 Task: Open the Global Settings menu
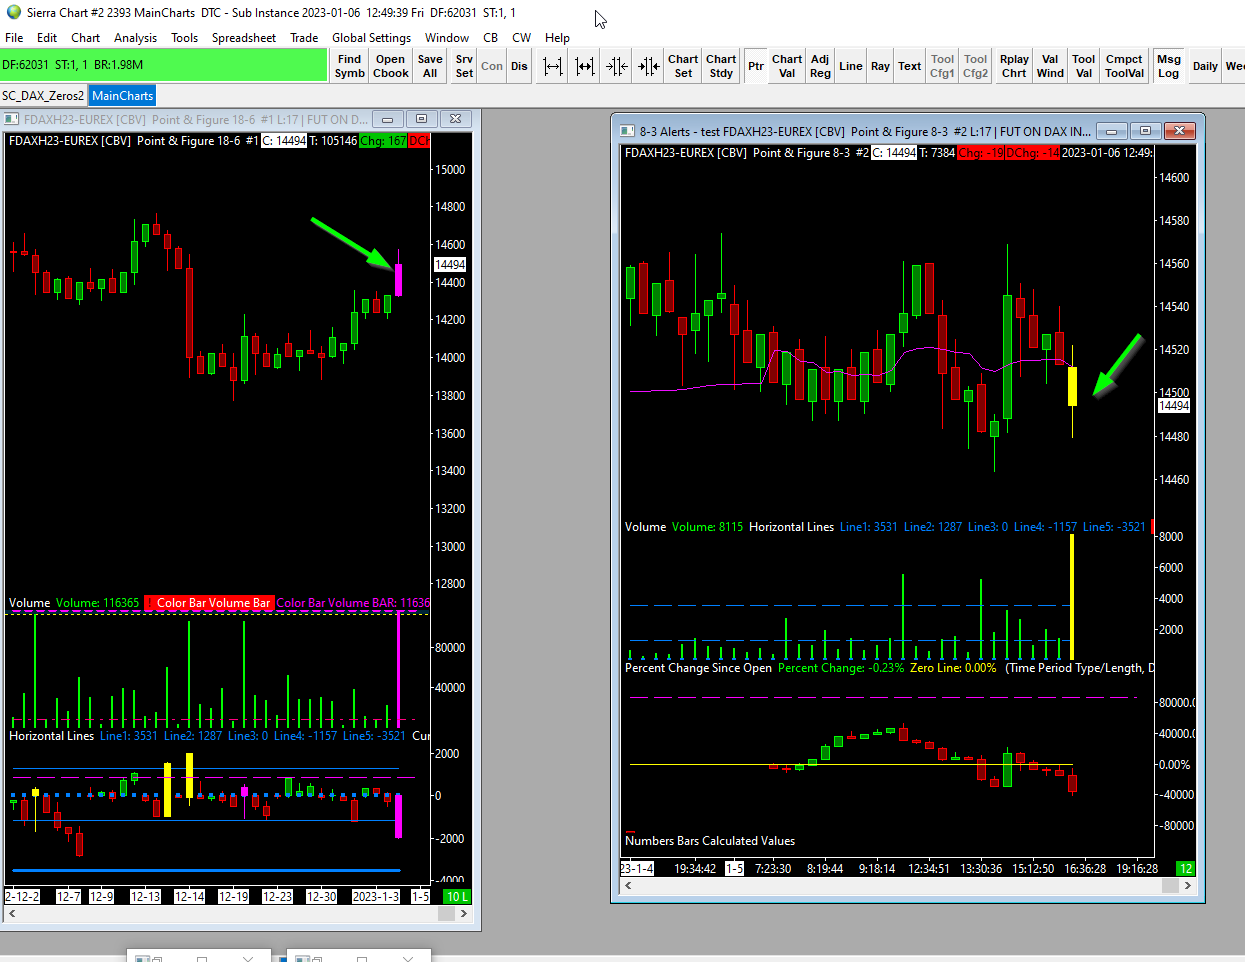click(x=371, y=38)
